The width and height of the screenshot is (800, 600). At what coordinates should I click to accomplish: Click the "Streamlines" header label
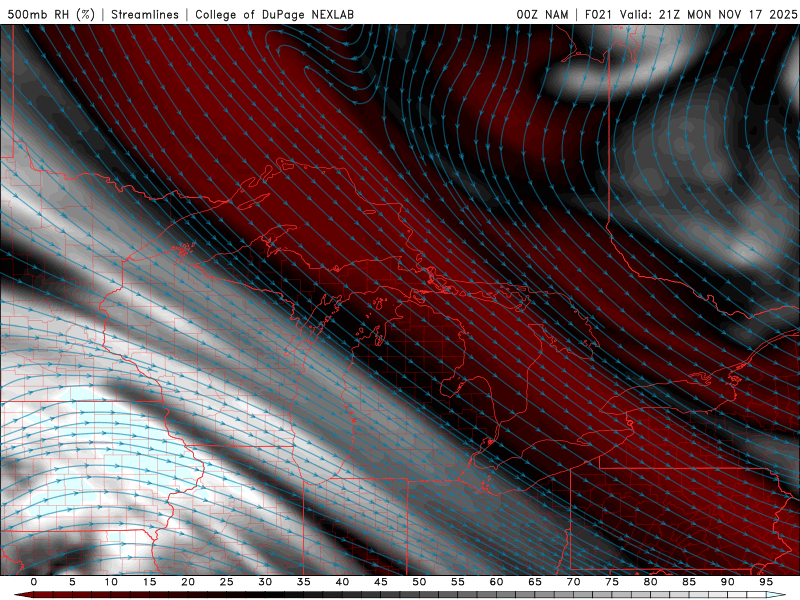(145, 14)
